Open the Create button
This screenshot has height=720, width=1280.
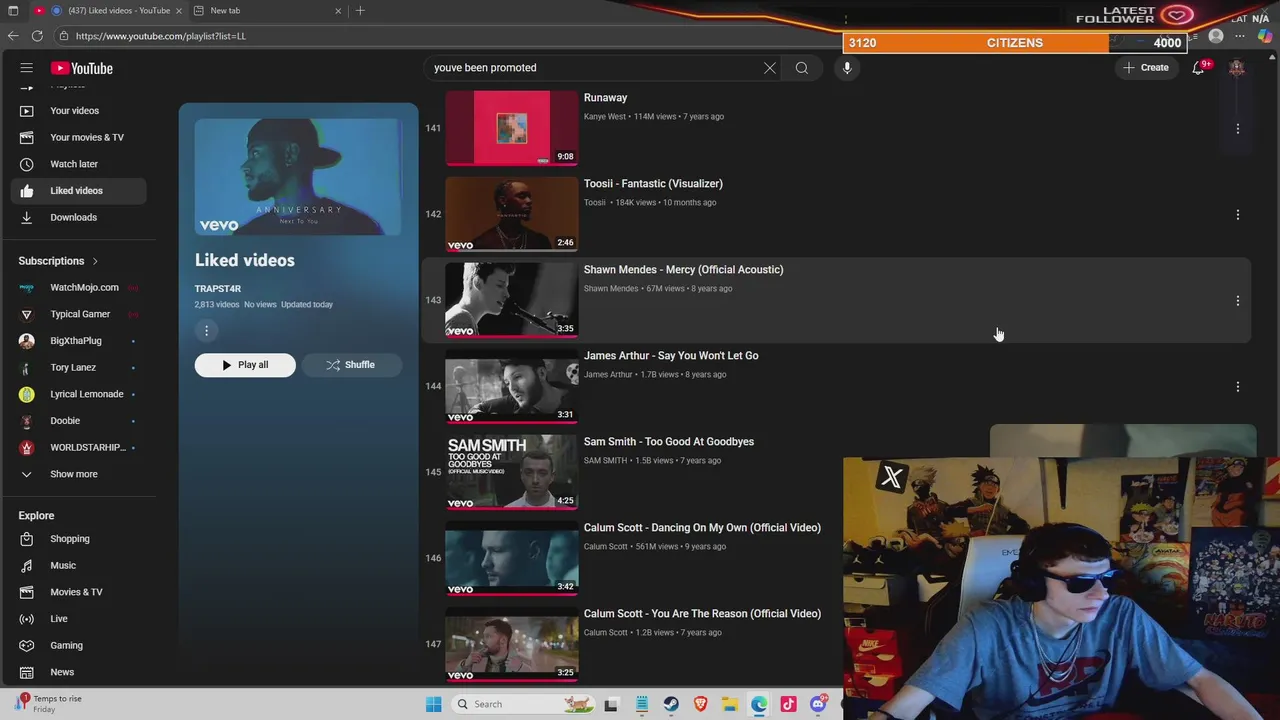click(1146, 68)
